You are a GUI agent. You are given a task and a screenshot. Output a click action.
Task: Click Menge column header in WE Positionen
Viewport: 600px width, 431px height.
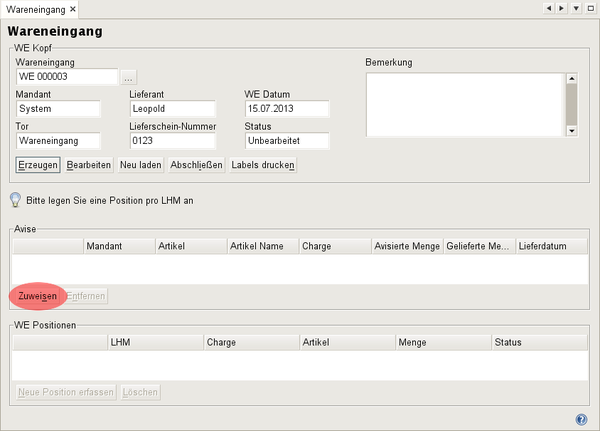(444, 343)
